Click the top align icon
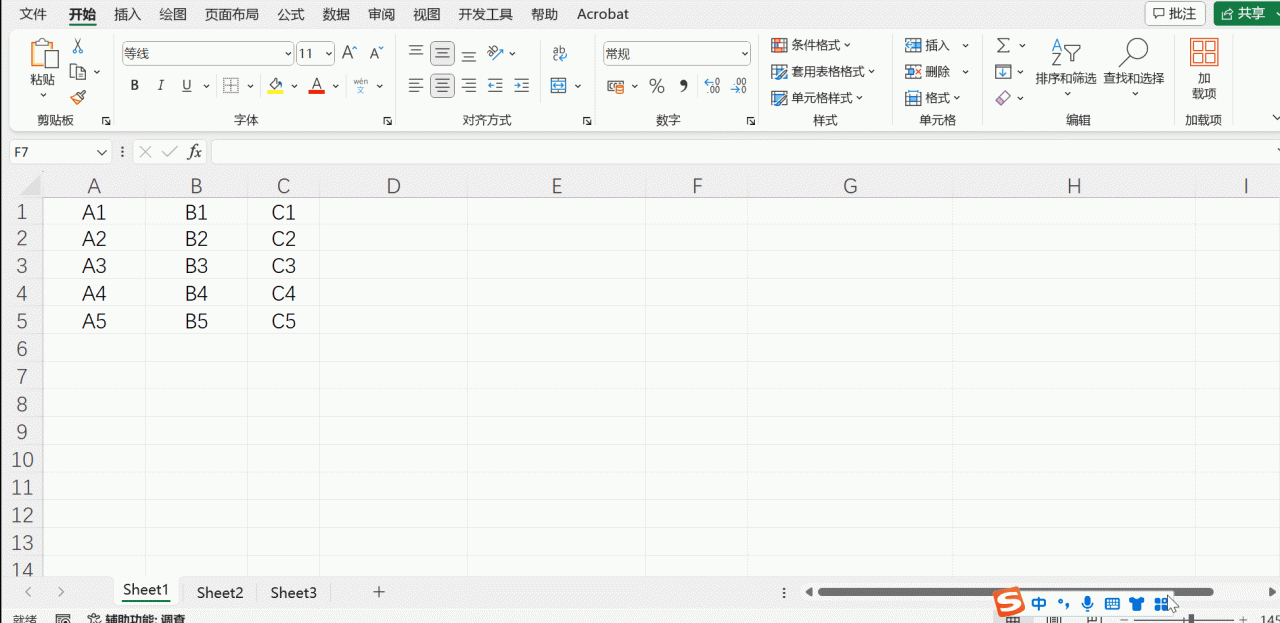 click(416, 53)
